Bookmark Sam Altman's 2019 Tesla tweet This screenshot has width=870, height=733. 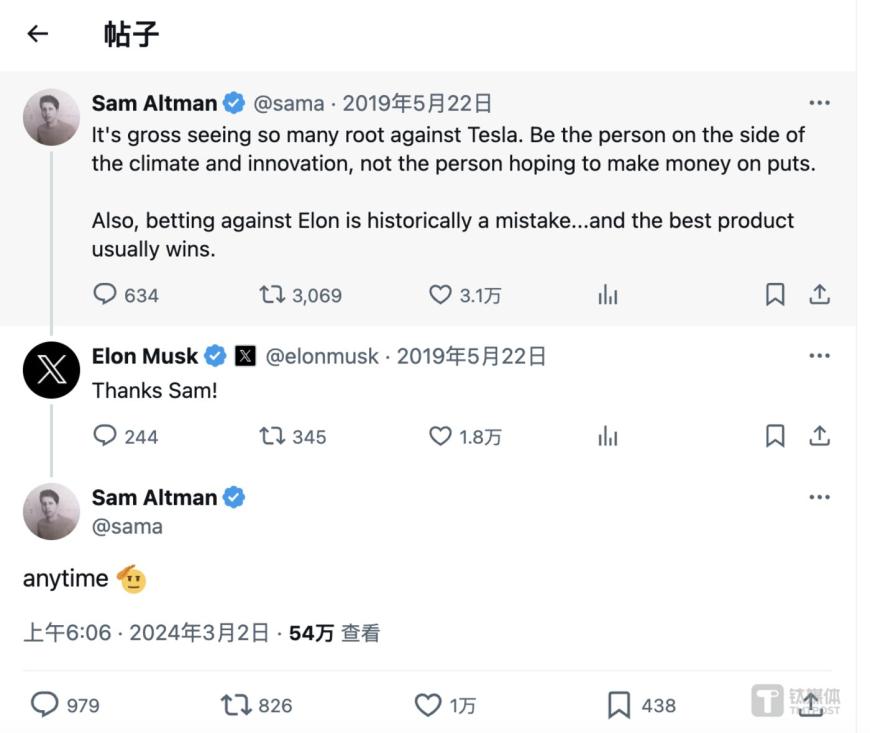point(775,294)
